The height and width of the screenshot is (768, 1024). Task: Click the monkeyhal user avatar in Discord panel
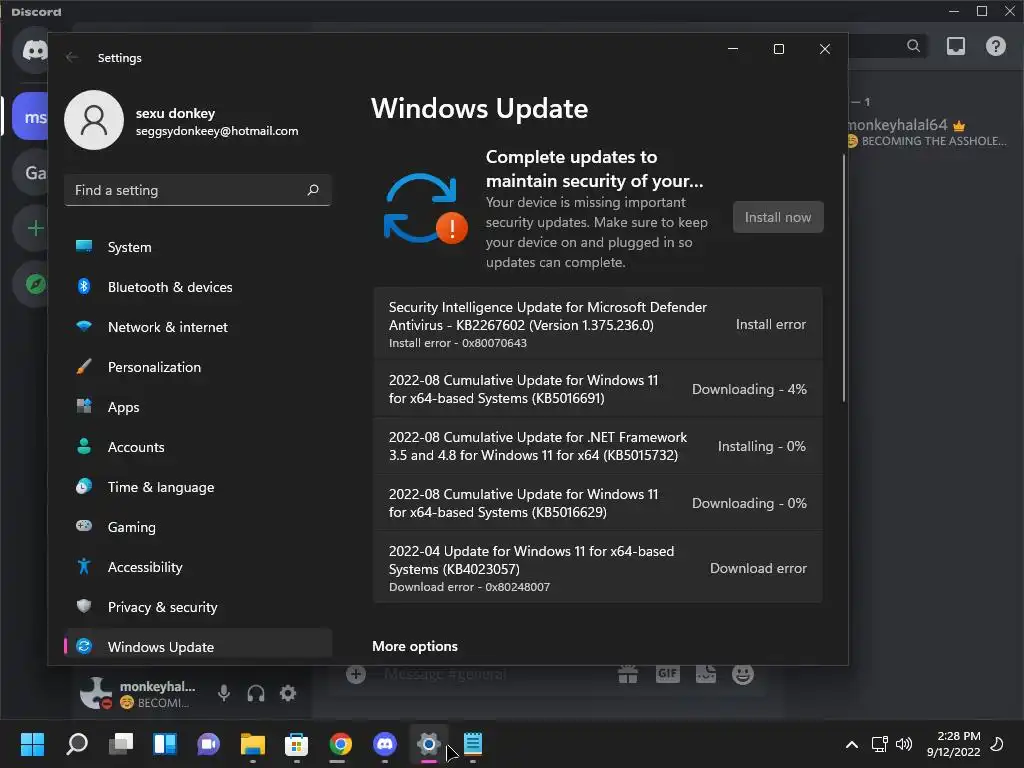96,693
